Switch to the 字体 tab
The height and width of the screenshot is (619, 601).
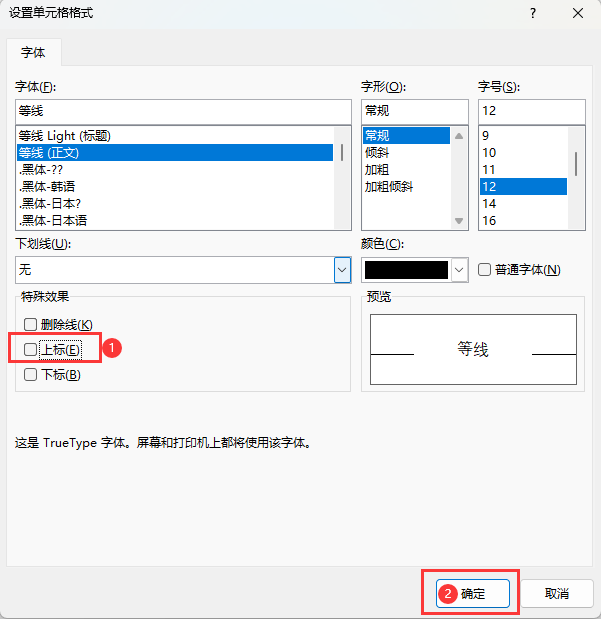tap(34, 52)
